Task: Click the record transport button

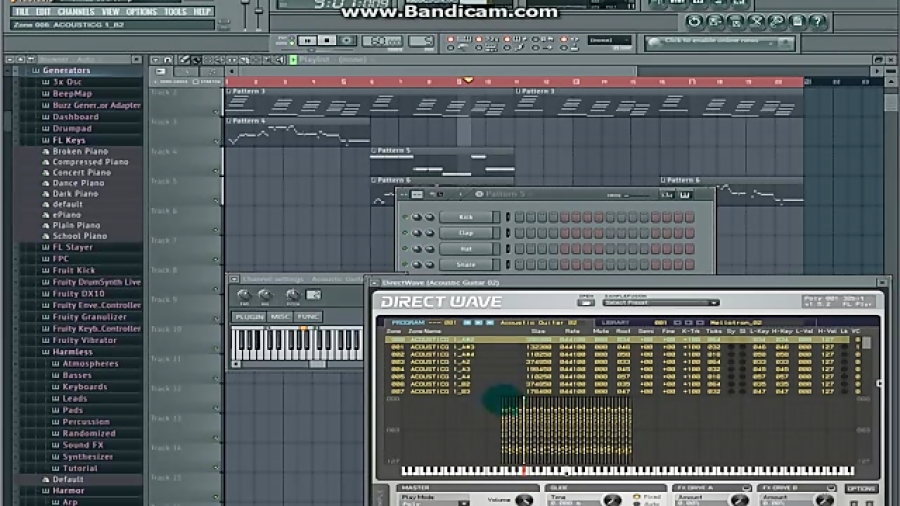Action: (346, 41)
